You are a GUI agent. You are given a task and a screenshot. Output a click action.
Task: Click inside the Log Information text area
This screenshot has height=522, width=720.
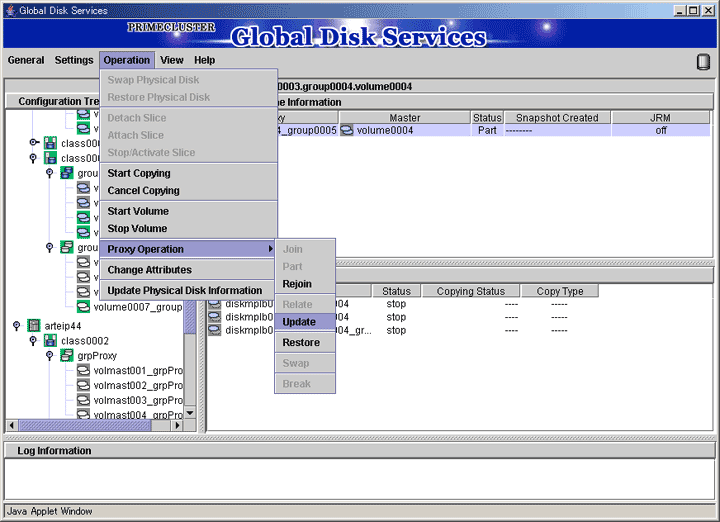pyautogui.click(x=360, y=478)
